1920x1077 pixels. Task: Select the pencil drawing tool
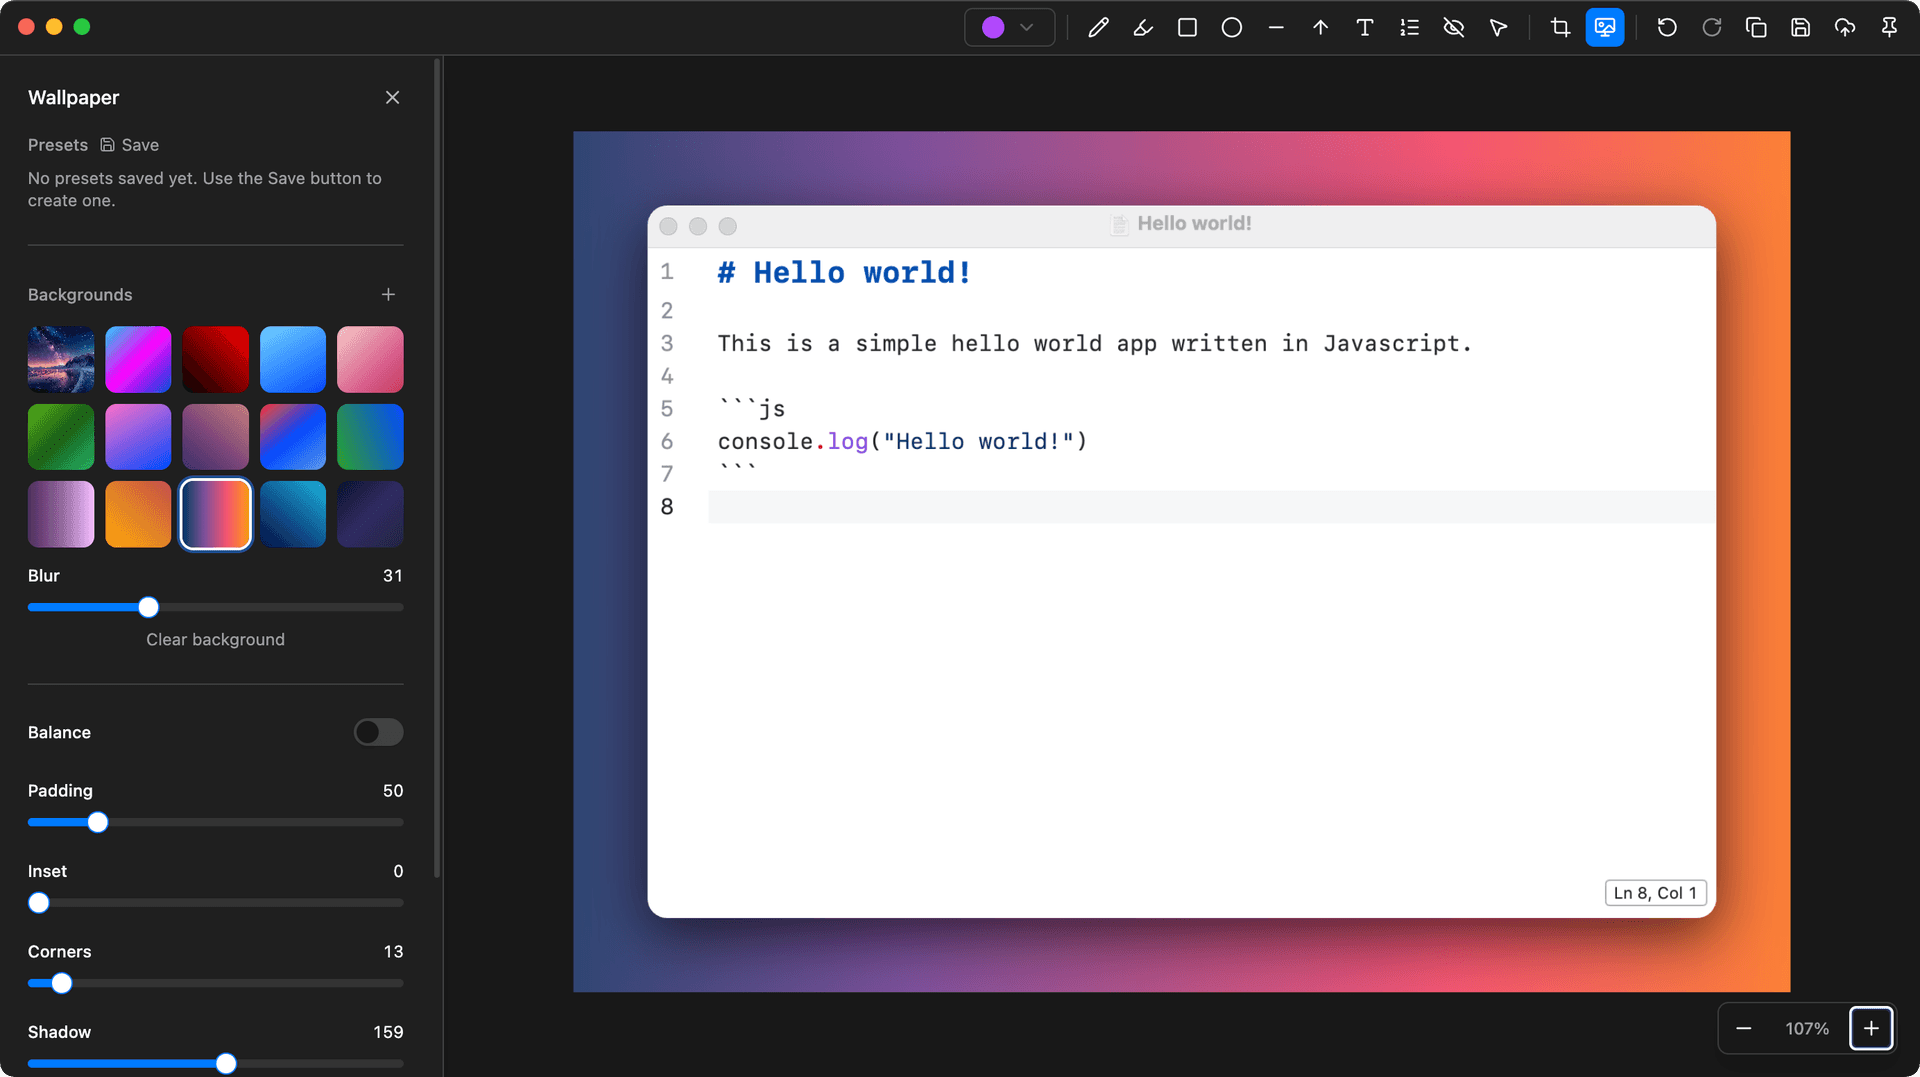click(x=1098, y=28)
